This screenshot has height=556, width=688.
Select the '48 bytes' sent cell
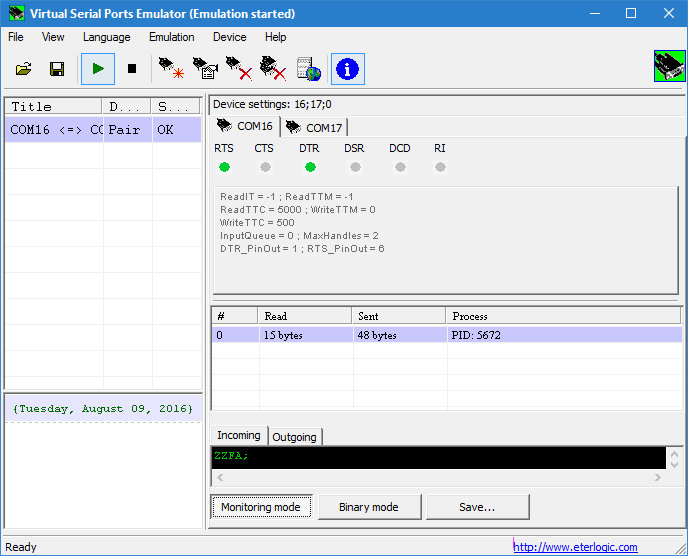pos(400,335)
